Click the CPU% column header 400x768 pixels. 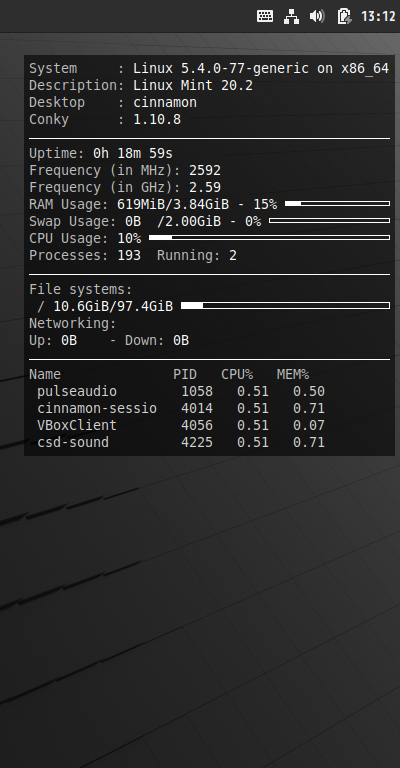coord(237,375)
